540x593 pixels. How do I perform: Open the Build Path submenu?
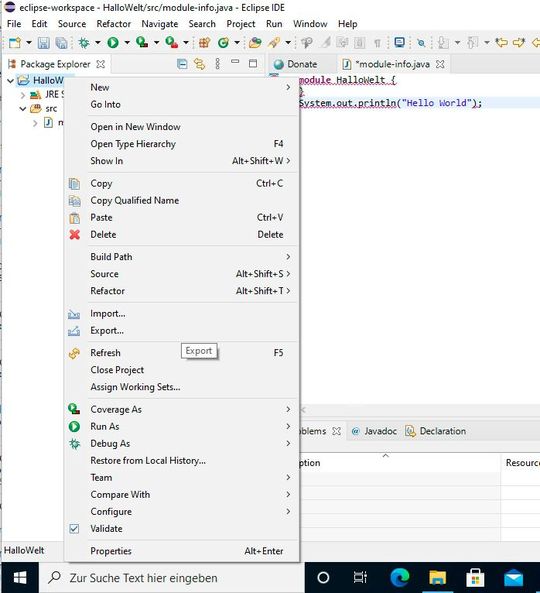tap(182, 257)
